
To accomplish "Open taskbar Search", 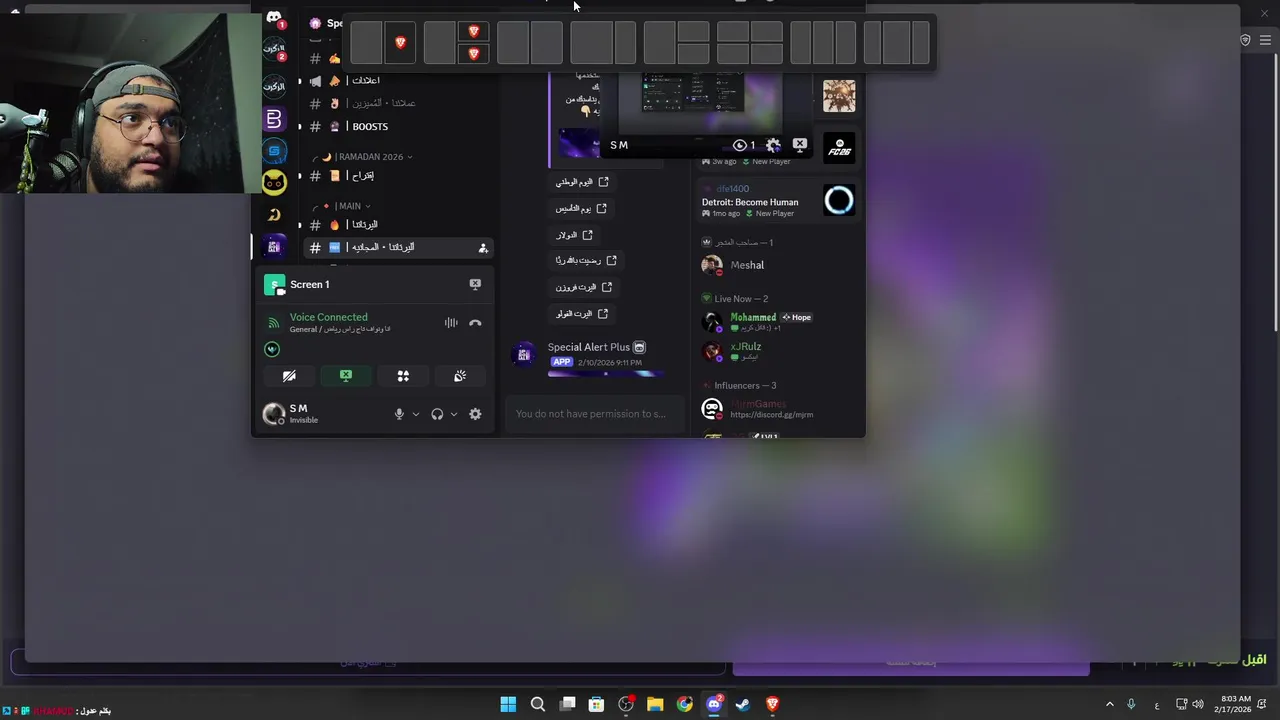I will point(537,704).
